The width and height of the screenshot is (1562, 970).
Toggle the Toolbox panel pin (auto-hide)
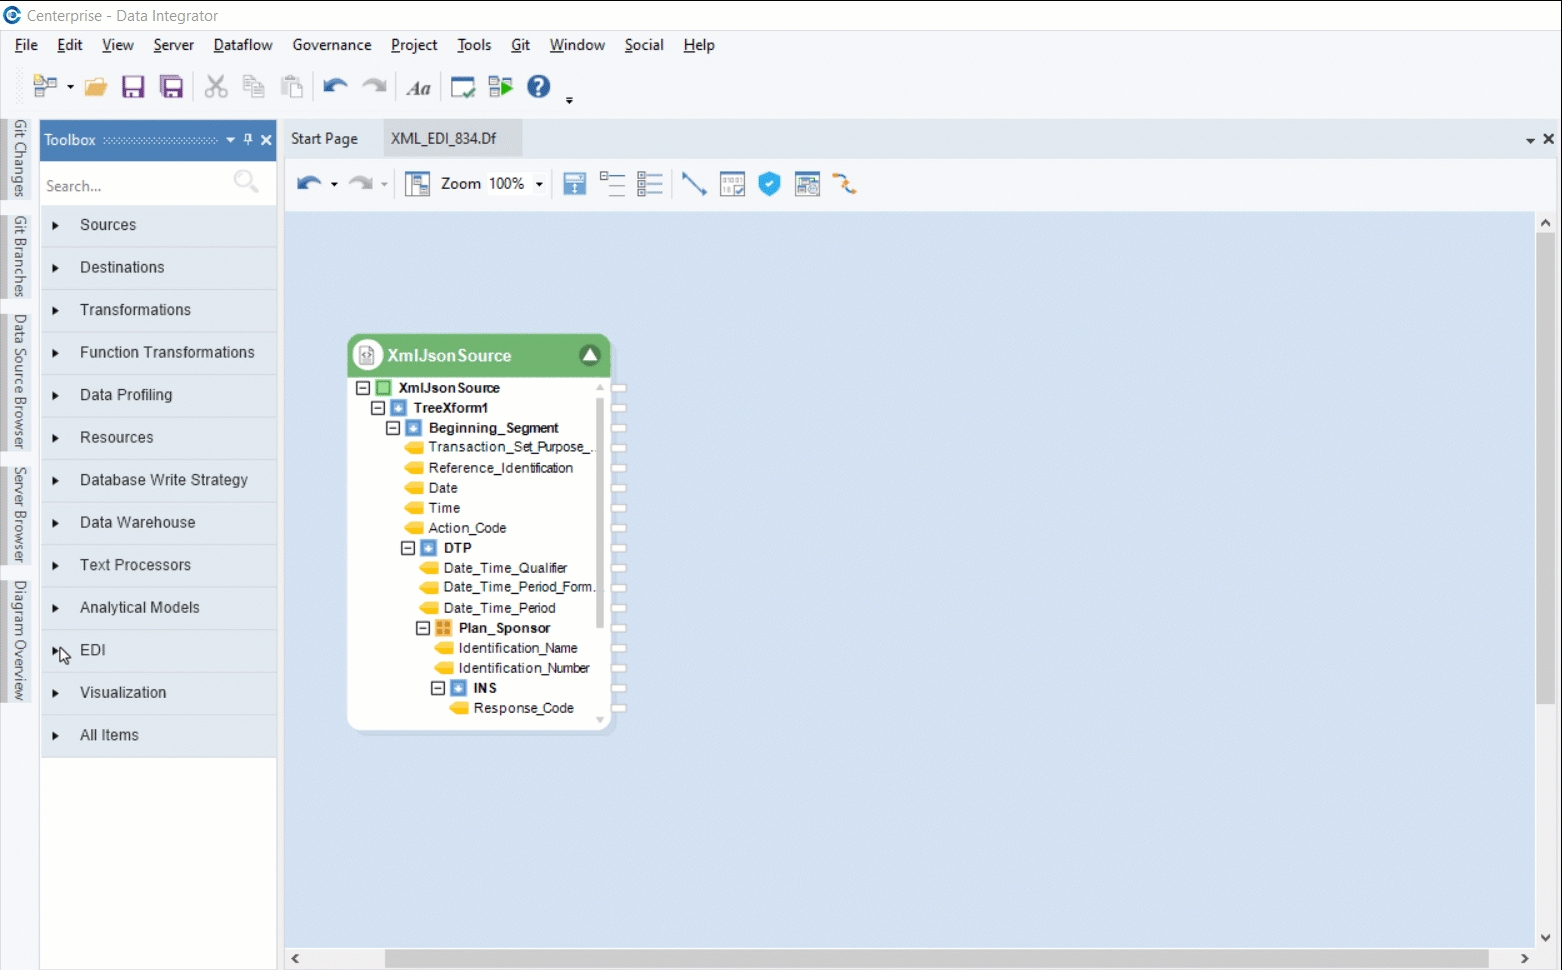(248, 140)
